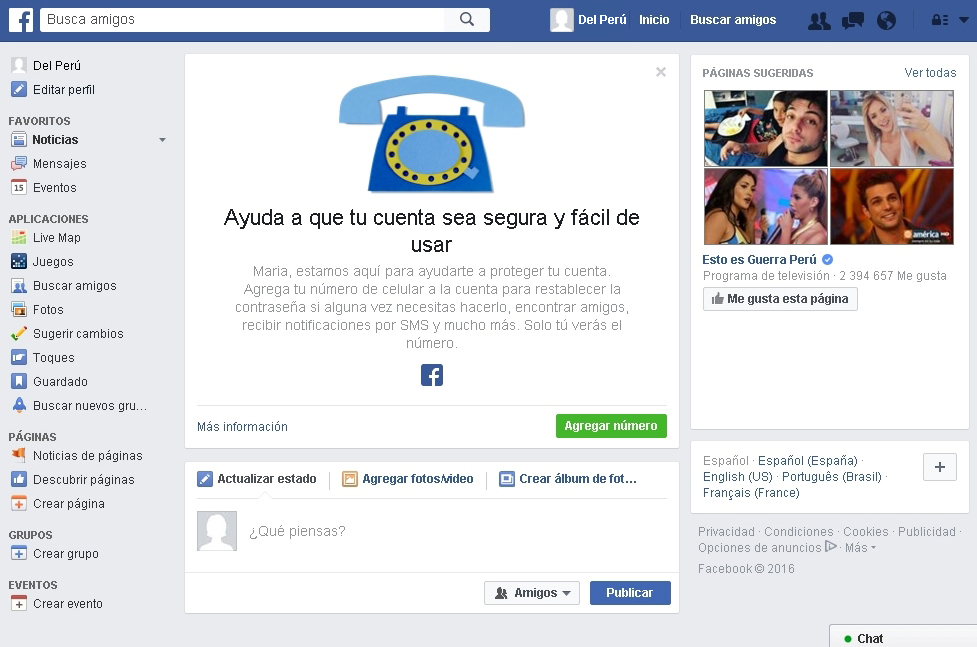Click the Live Map icon
Image resolution: width=977 pixels, height=647 pixels.
coord(19,237)
